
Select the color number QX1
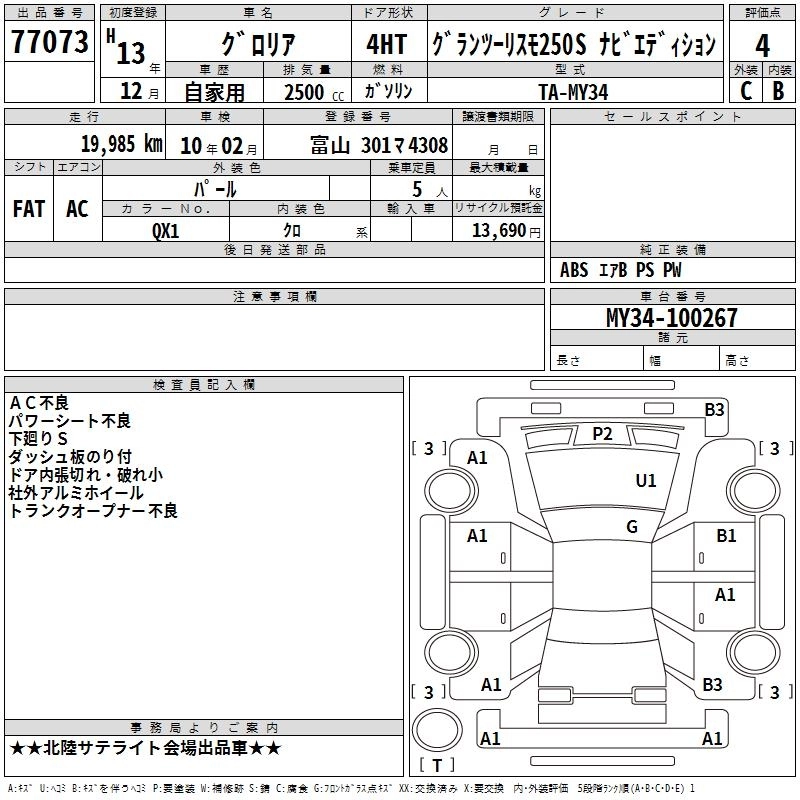tap(165, 231)
